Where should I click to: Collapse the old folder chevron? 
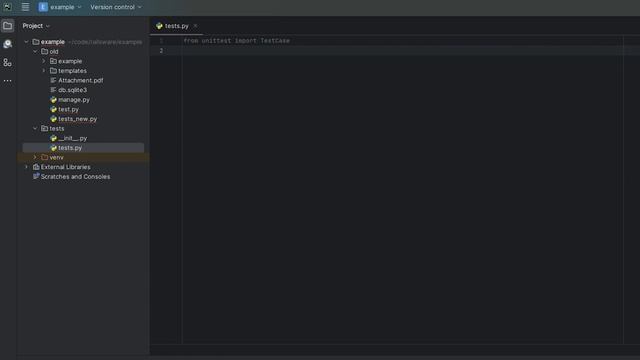click(35, 51)
